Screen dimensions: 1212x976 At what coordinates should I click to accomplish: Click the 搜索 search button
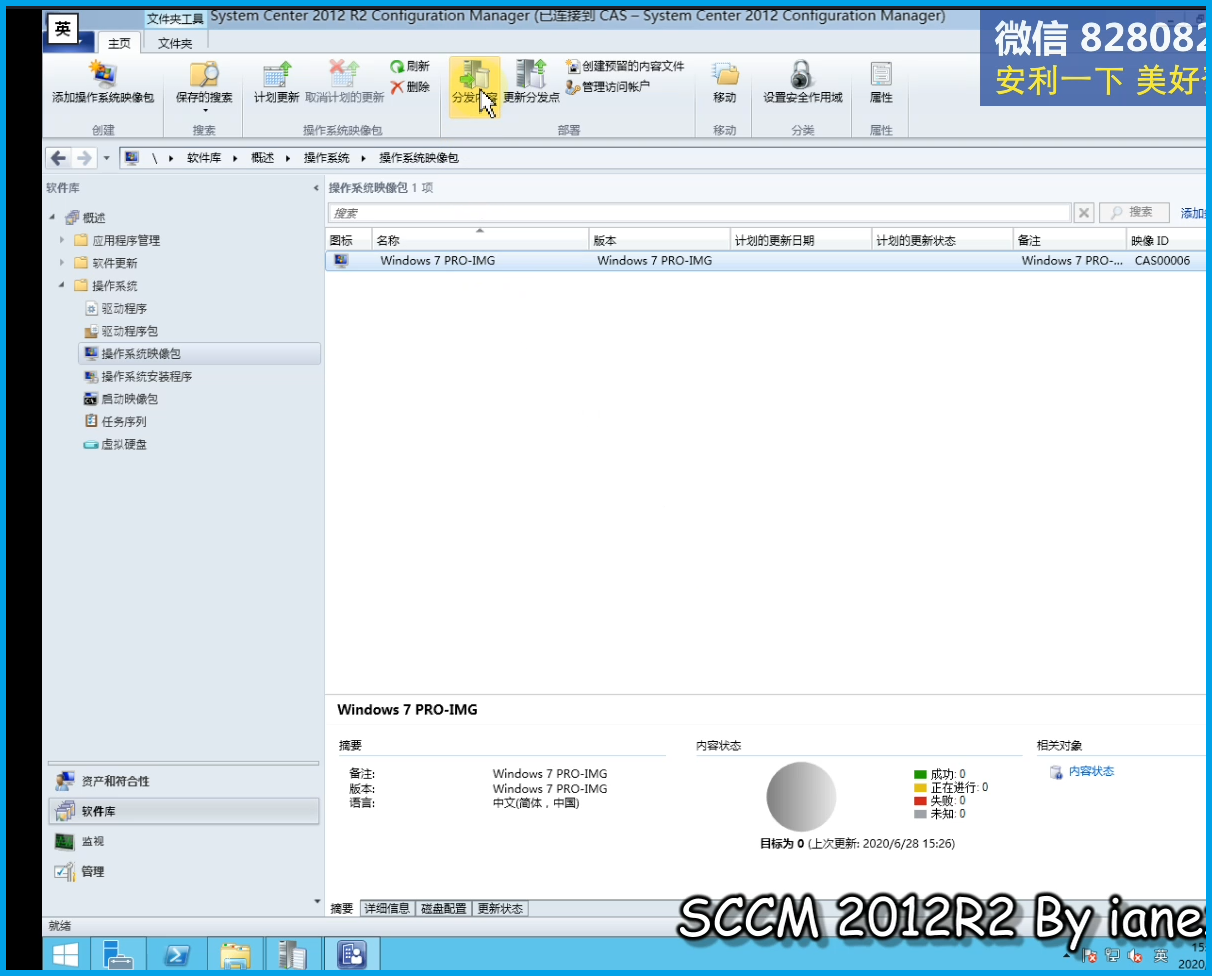coord(1134,213)
